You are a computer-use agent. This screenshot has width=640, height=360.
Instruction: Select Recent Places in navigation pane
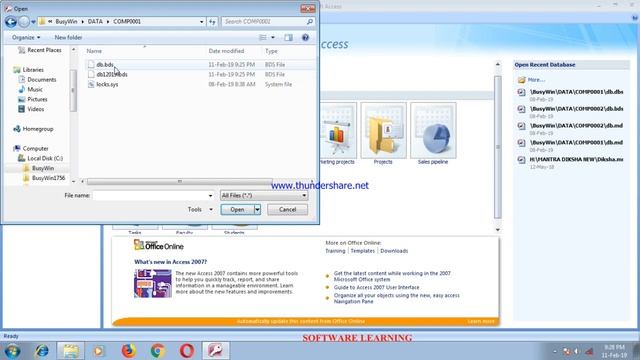44,50
